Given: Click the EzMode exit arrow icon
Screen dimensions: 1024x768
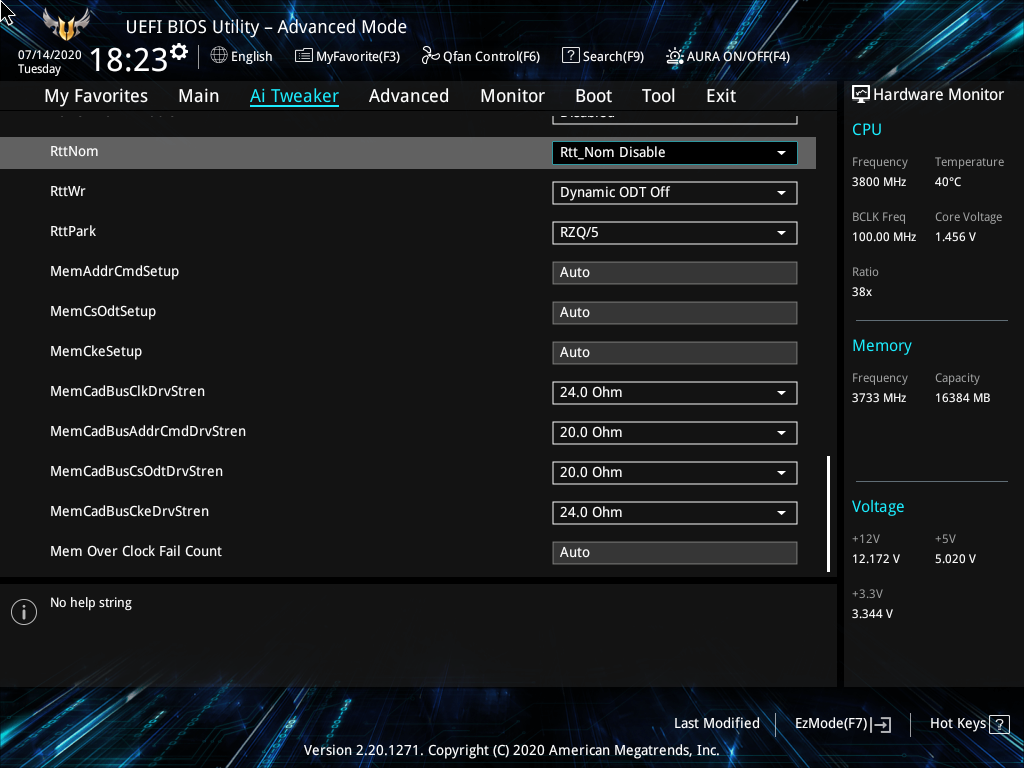Looking at the screenshot, I should 881,724.
